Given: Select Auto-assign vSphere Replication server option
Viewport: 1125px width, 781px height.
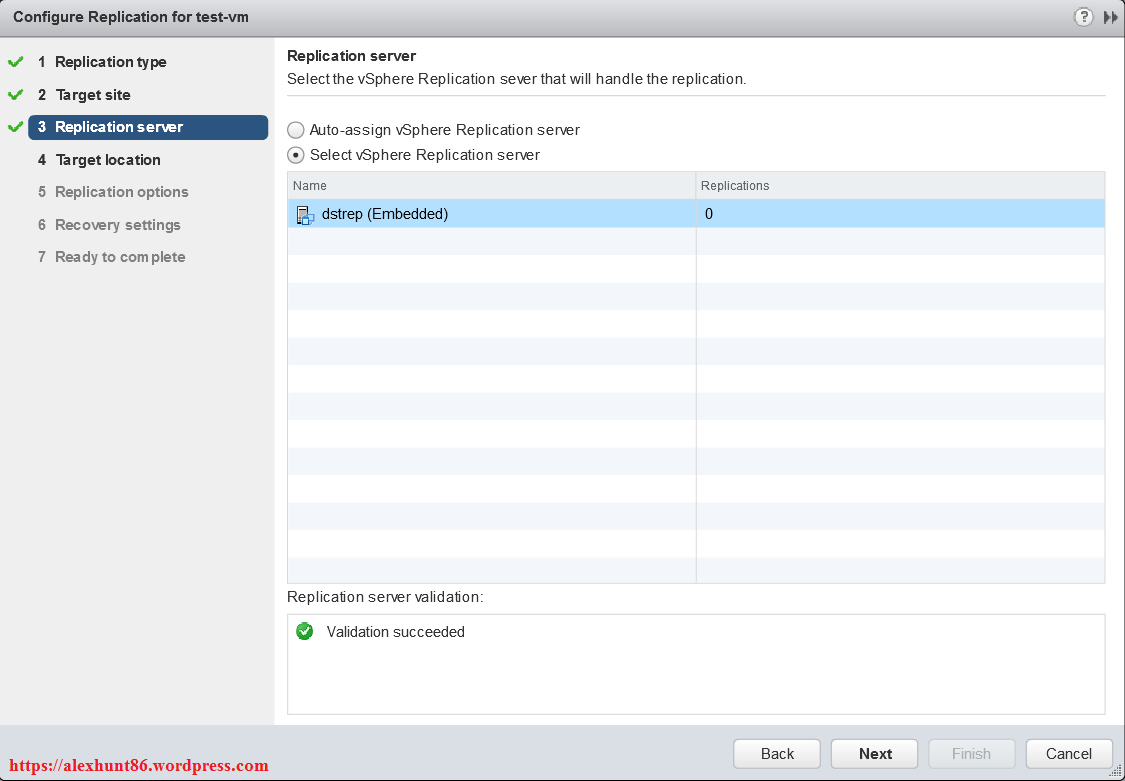Looking at the screenshot, I should 296,130.
